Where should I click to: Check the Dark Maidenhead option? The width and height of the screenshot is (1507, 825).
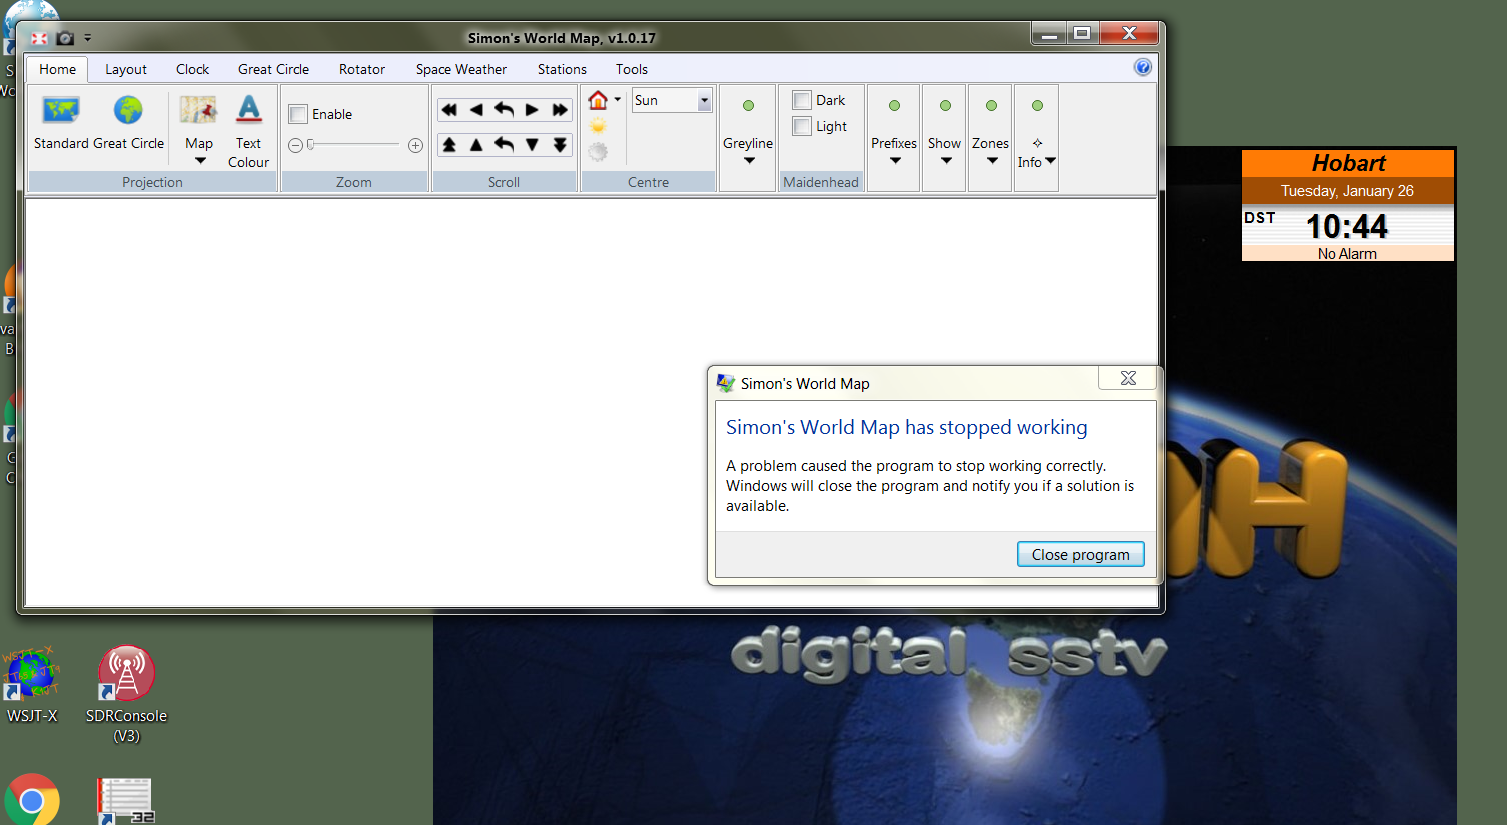(x=802, y=100)
